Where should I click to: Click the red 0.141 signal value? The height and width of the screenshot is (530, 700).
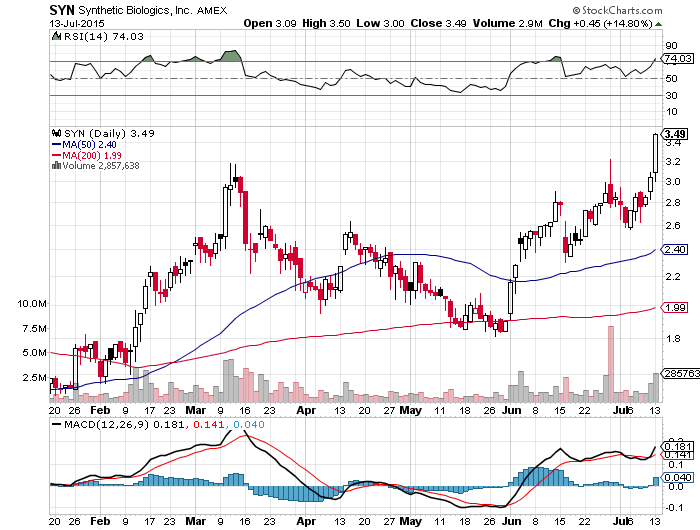tap(209, 424)
